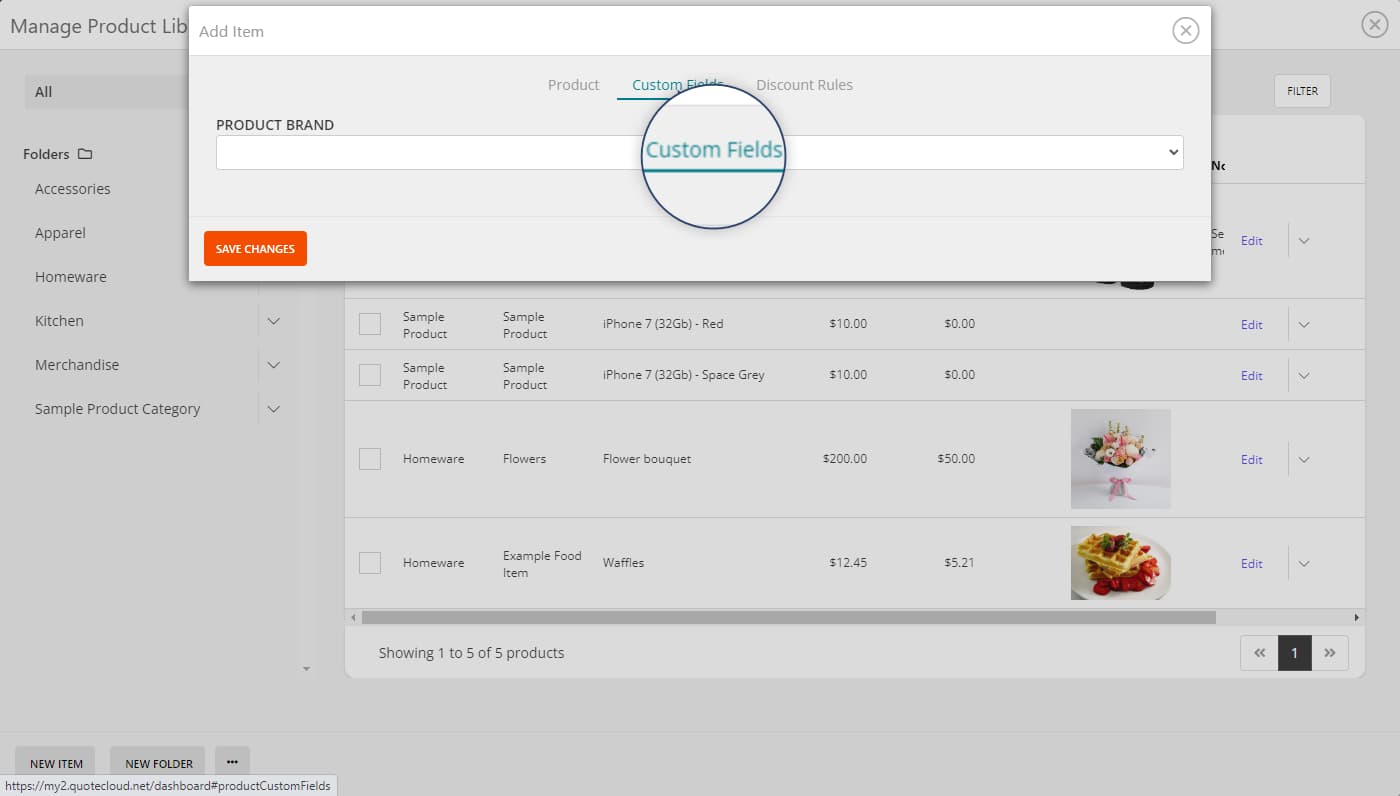Open the FILTER panel

1301,90
